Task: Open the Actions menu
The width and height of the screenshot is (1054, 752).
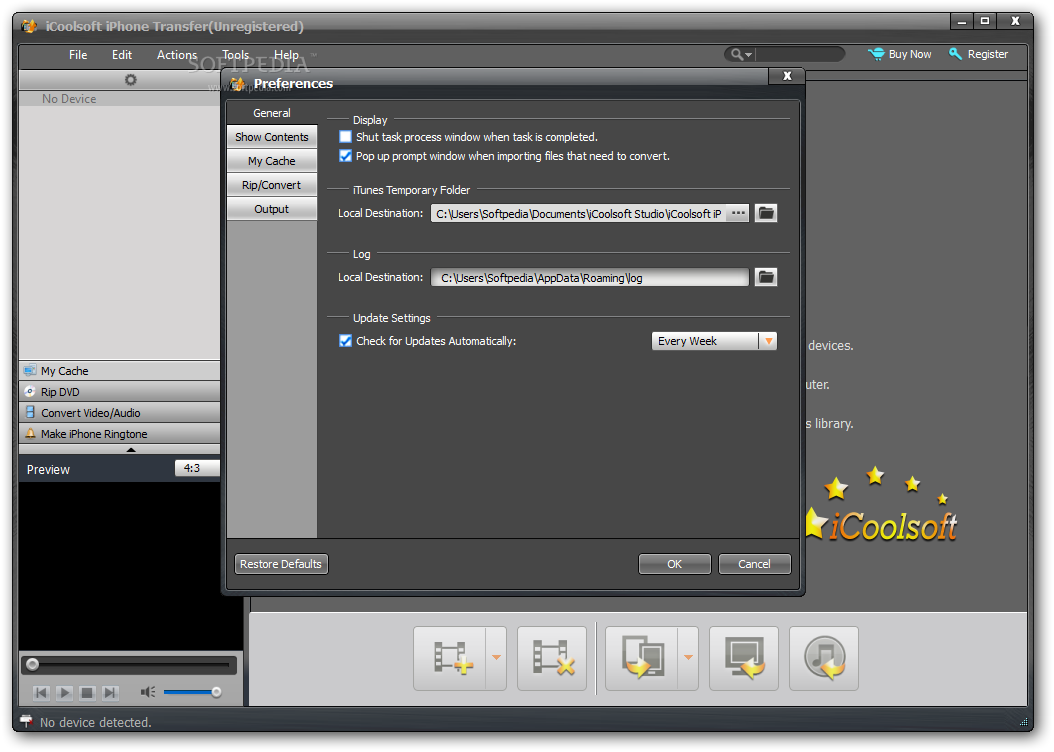Action: point(177,54)
